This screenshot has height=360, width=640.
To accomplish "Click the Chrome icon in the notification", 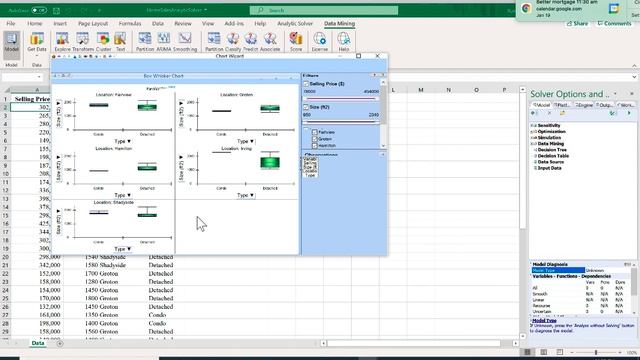I will tap(526, 9).
